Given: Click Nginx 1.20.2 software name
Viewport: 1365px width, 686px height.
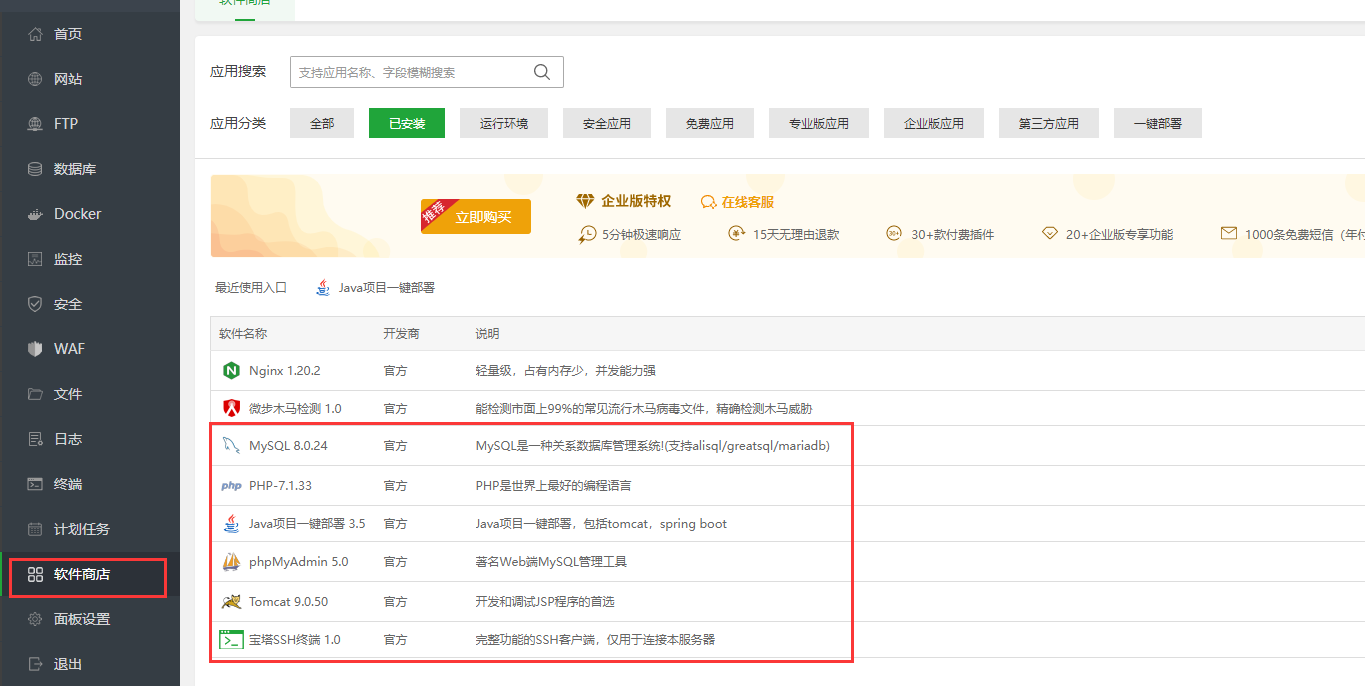Looking at the screenshot, I should [x=285, y=371].
